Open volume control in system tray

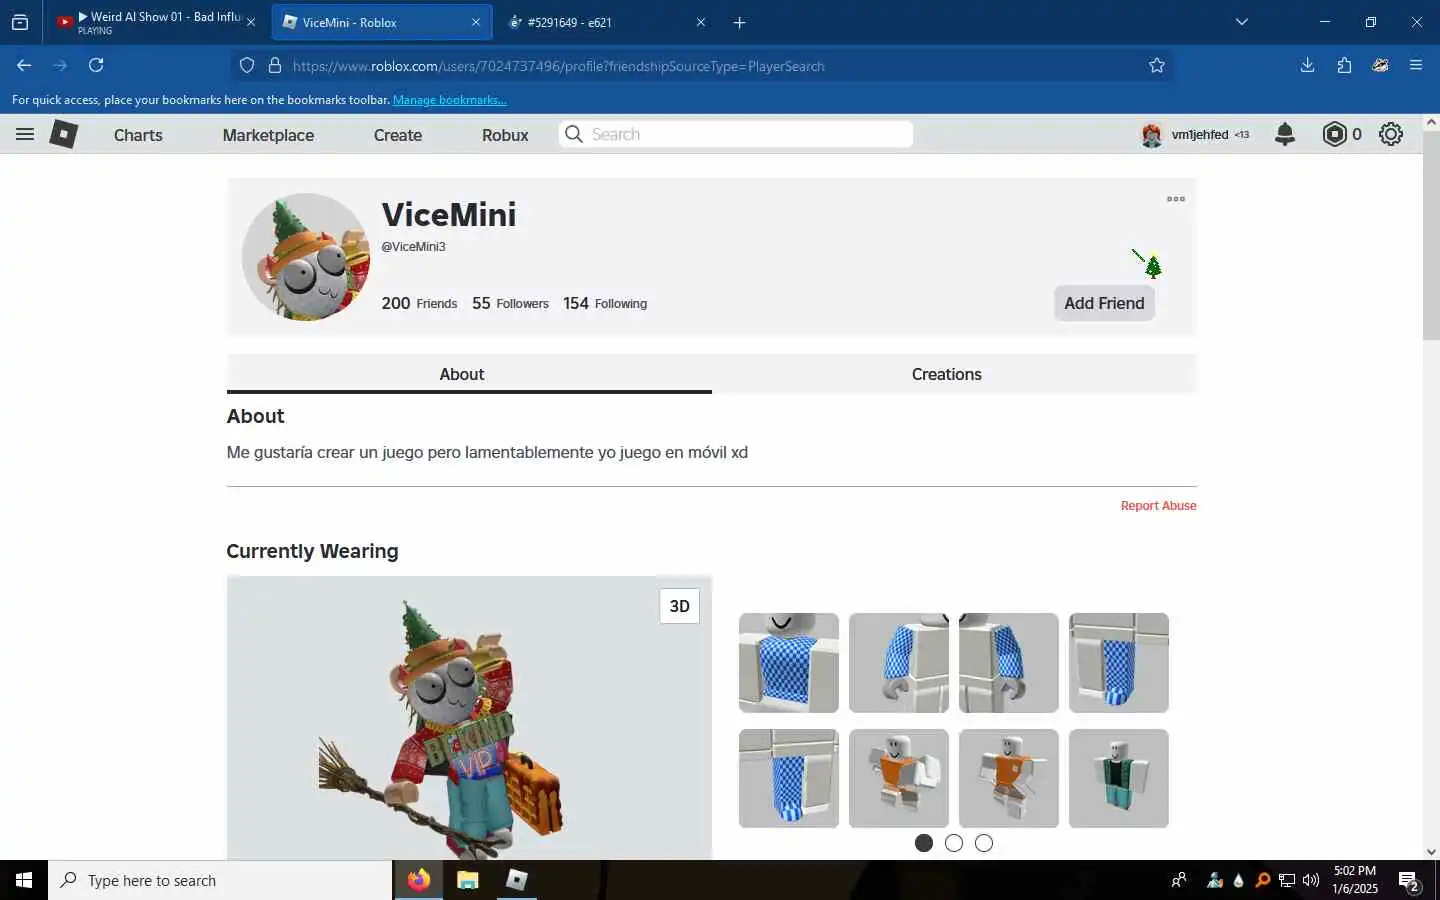tap(1311, 880)
